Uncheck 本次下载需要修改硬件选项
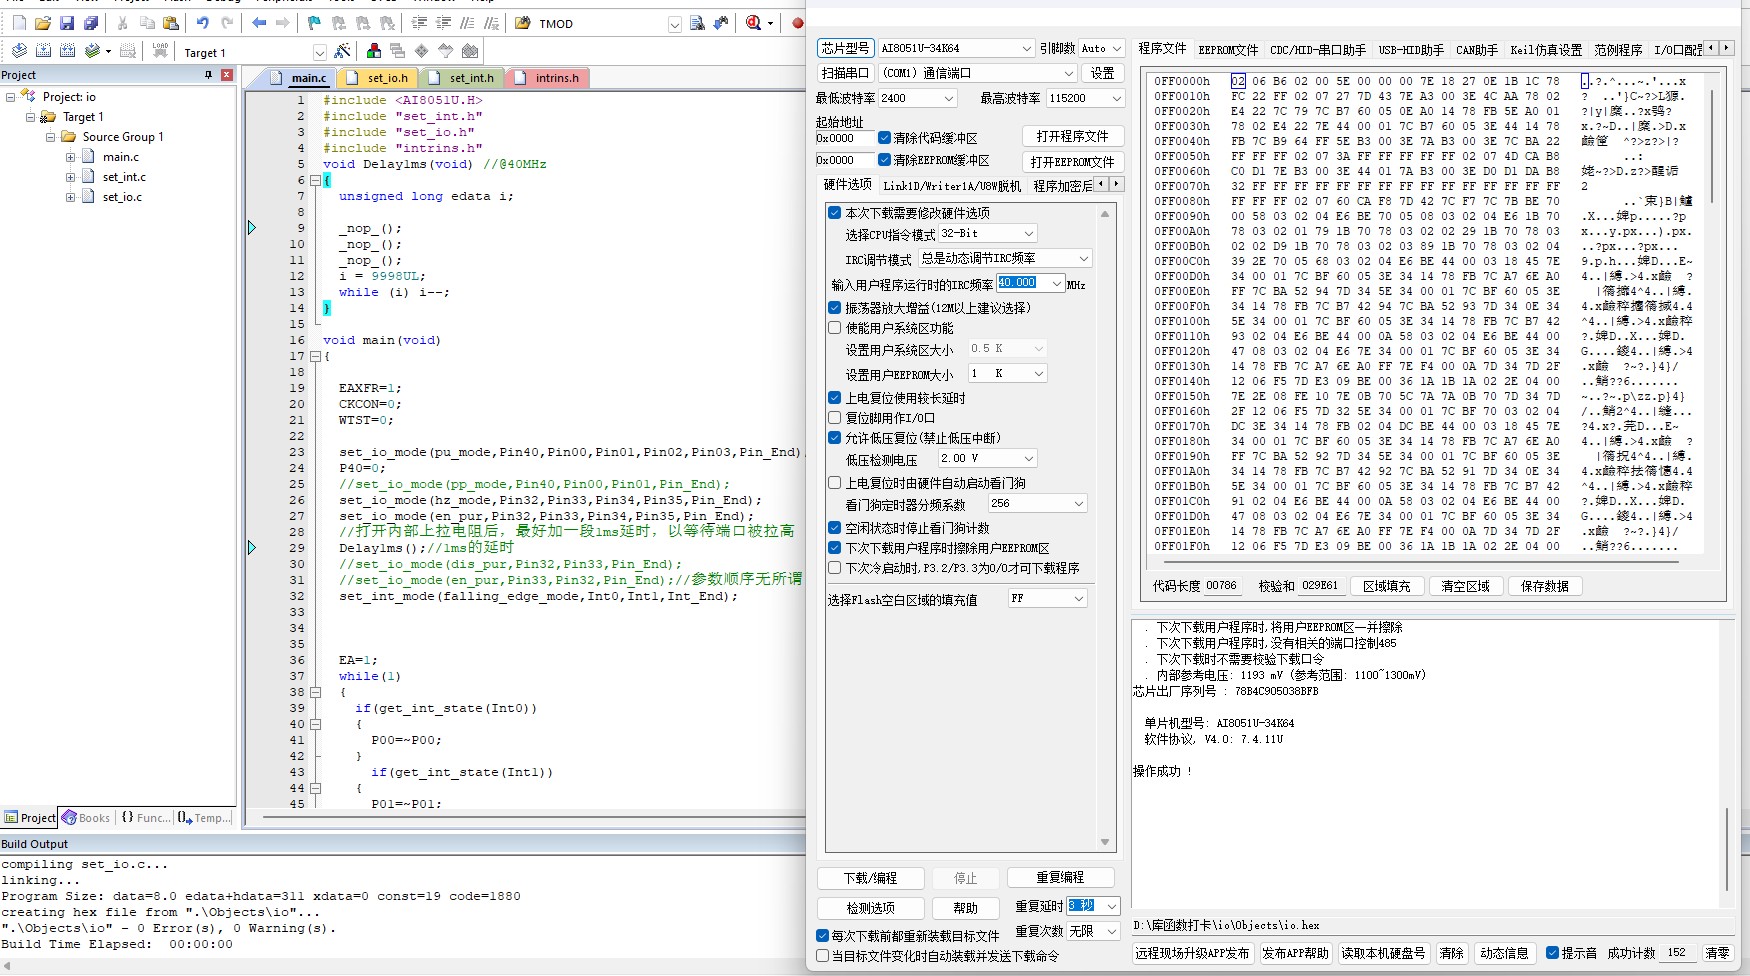1750x976 pixels. click(834, 213)
